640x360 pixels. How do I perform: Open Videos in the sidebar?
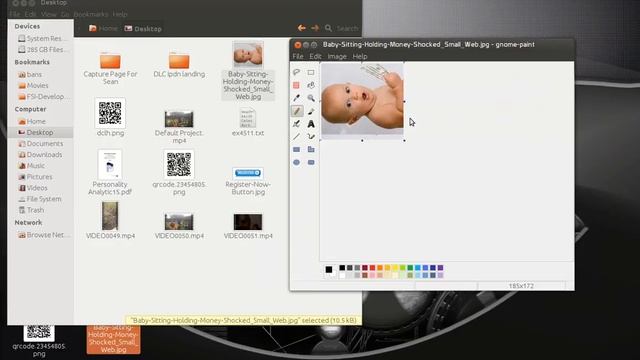33,188
